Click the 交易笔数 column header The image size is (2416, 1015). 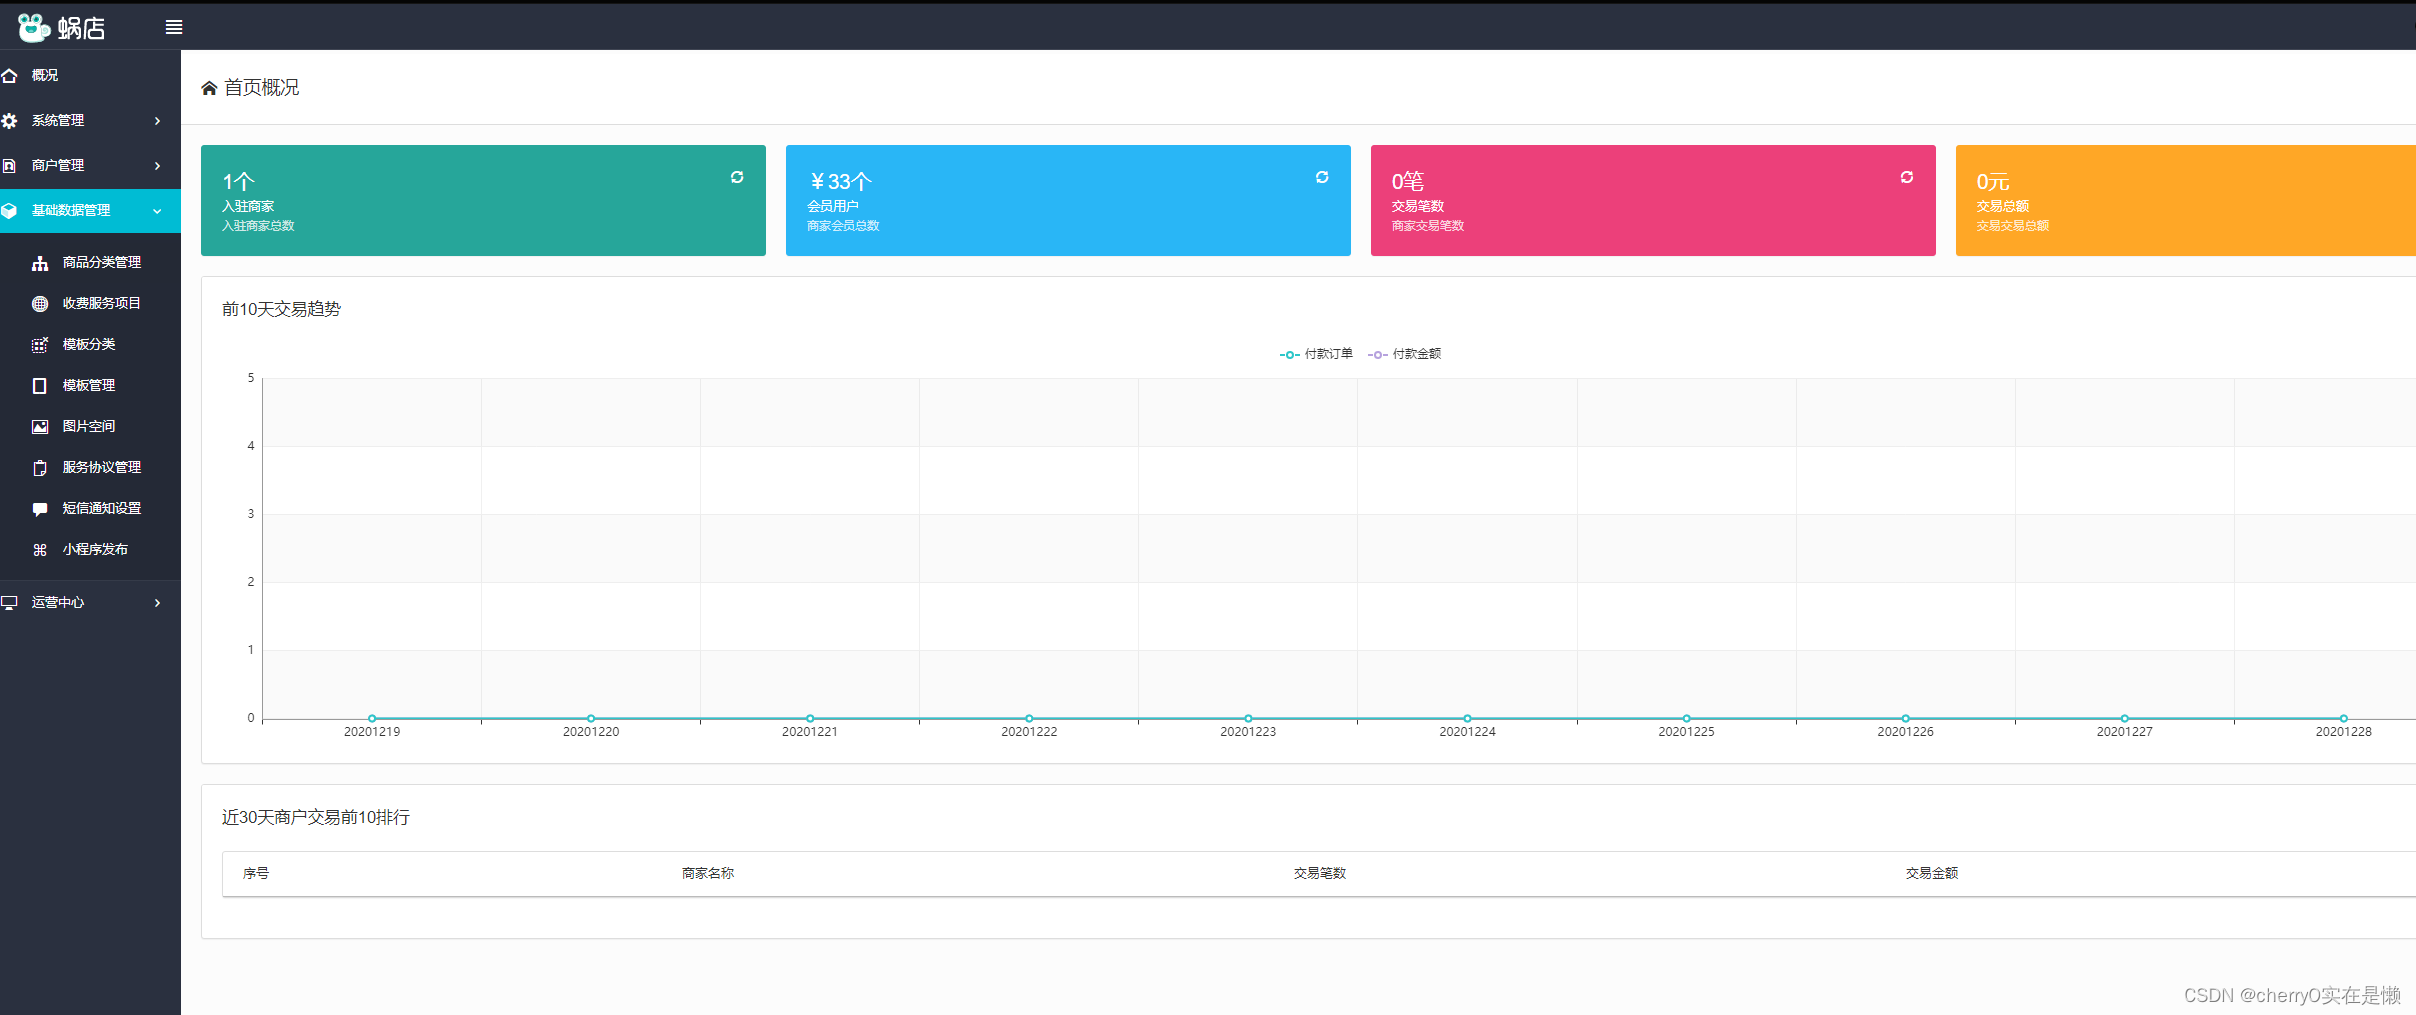[x=1320, y=873]
